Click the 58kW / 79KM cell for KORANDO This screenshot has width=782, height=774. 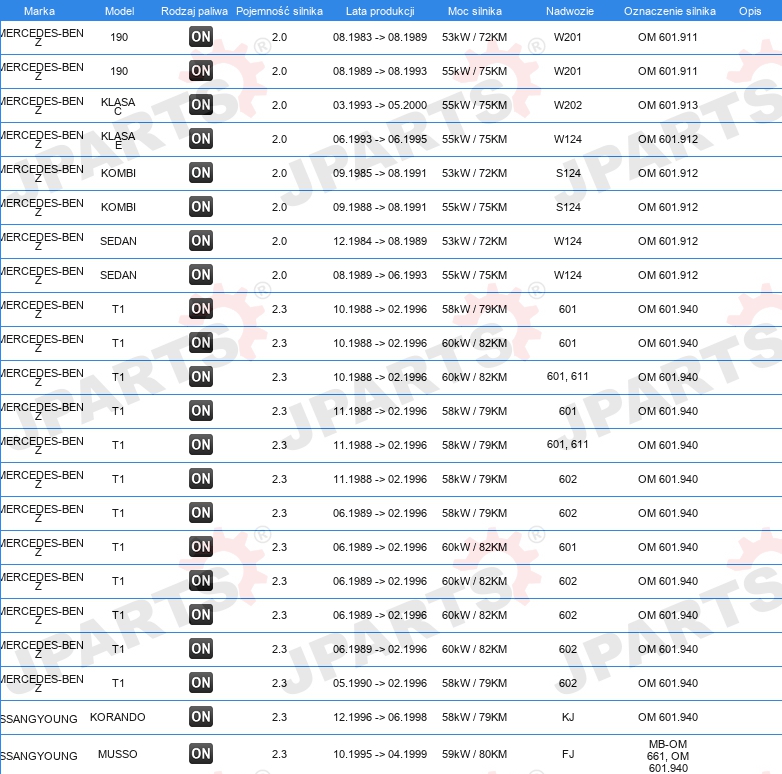[x=474, y=717]
